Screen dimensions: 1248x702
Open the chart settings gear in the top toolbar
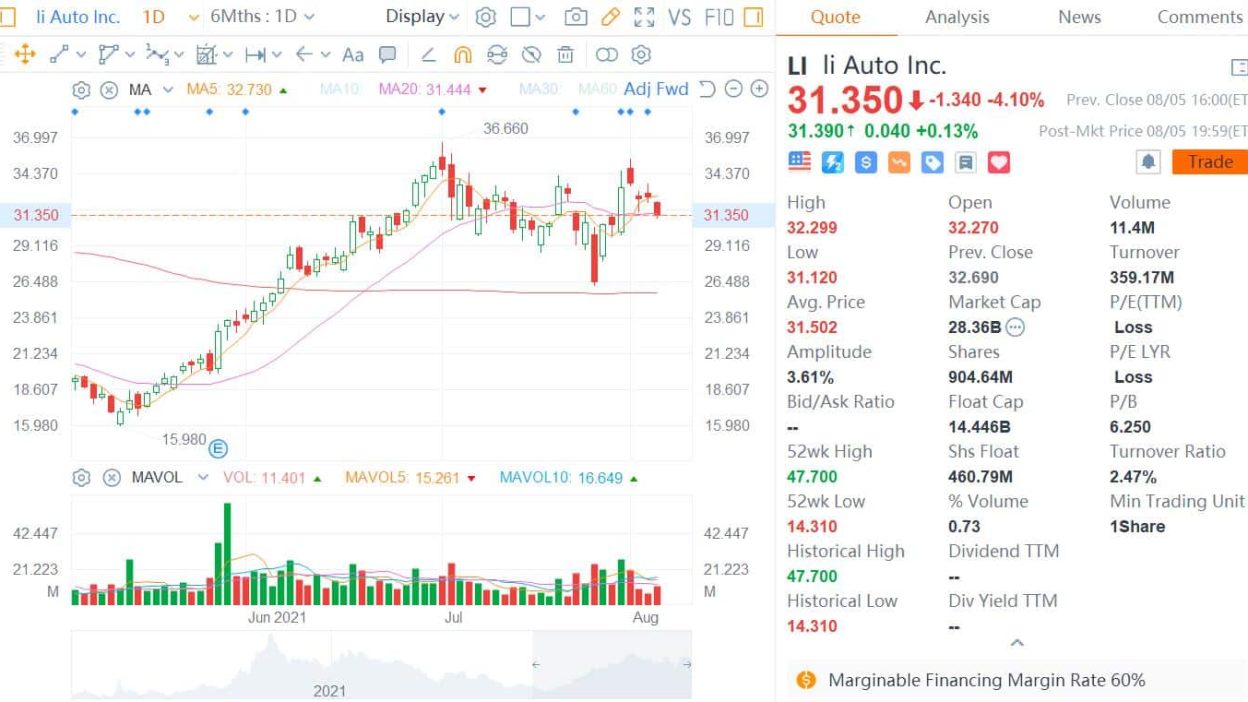[486, 17]
